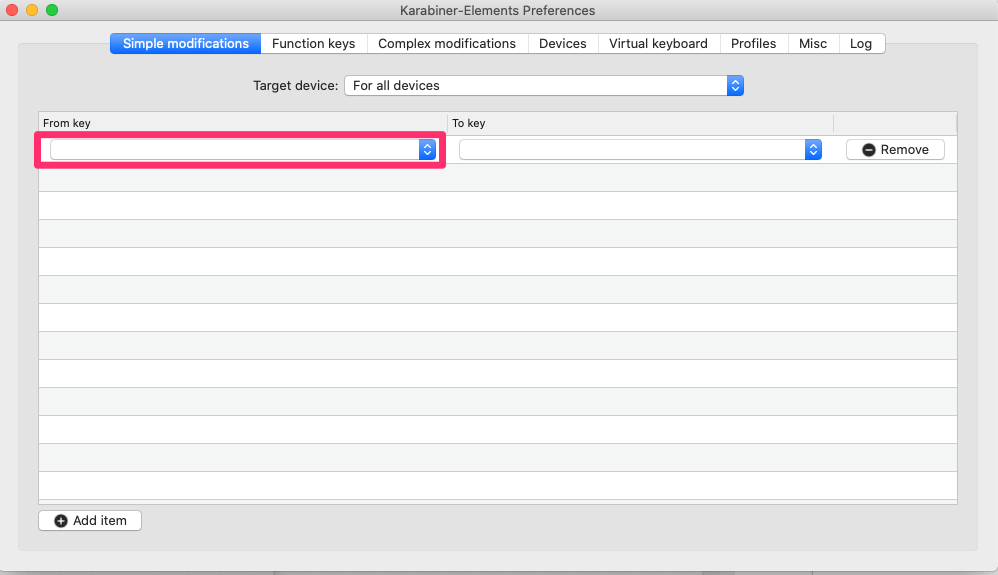View the Log tab
998x575 pixels.
coord(861,43)
